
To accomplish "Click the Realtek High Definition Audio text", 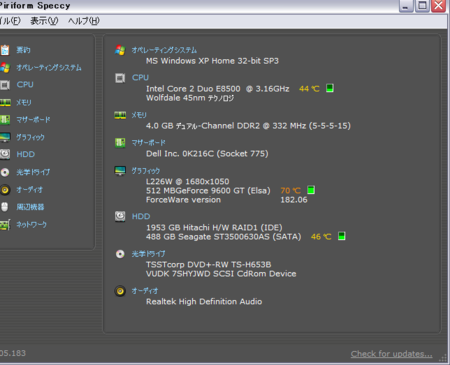I will (x=204, y=302).
